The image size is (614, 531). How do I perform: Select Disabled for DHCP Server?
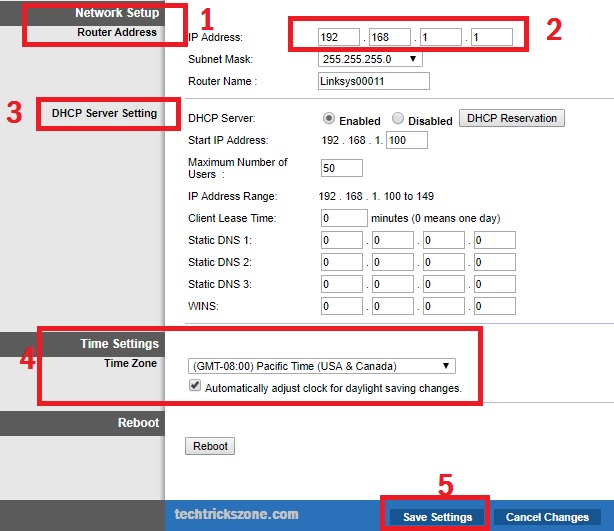(397, 120)
